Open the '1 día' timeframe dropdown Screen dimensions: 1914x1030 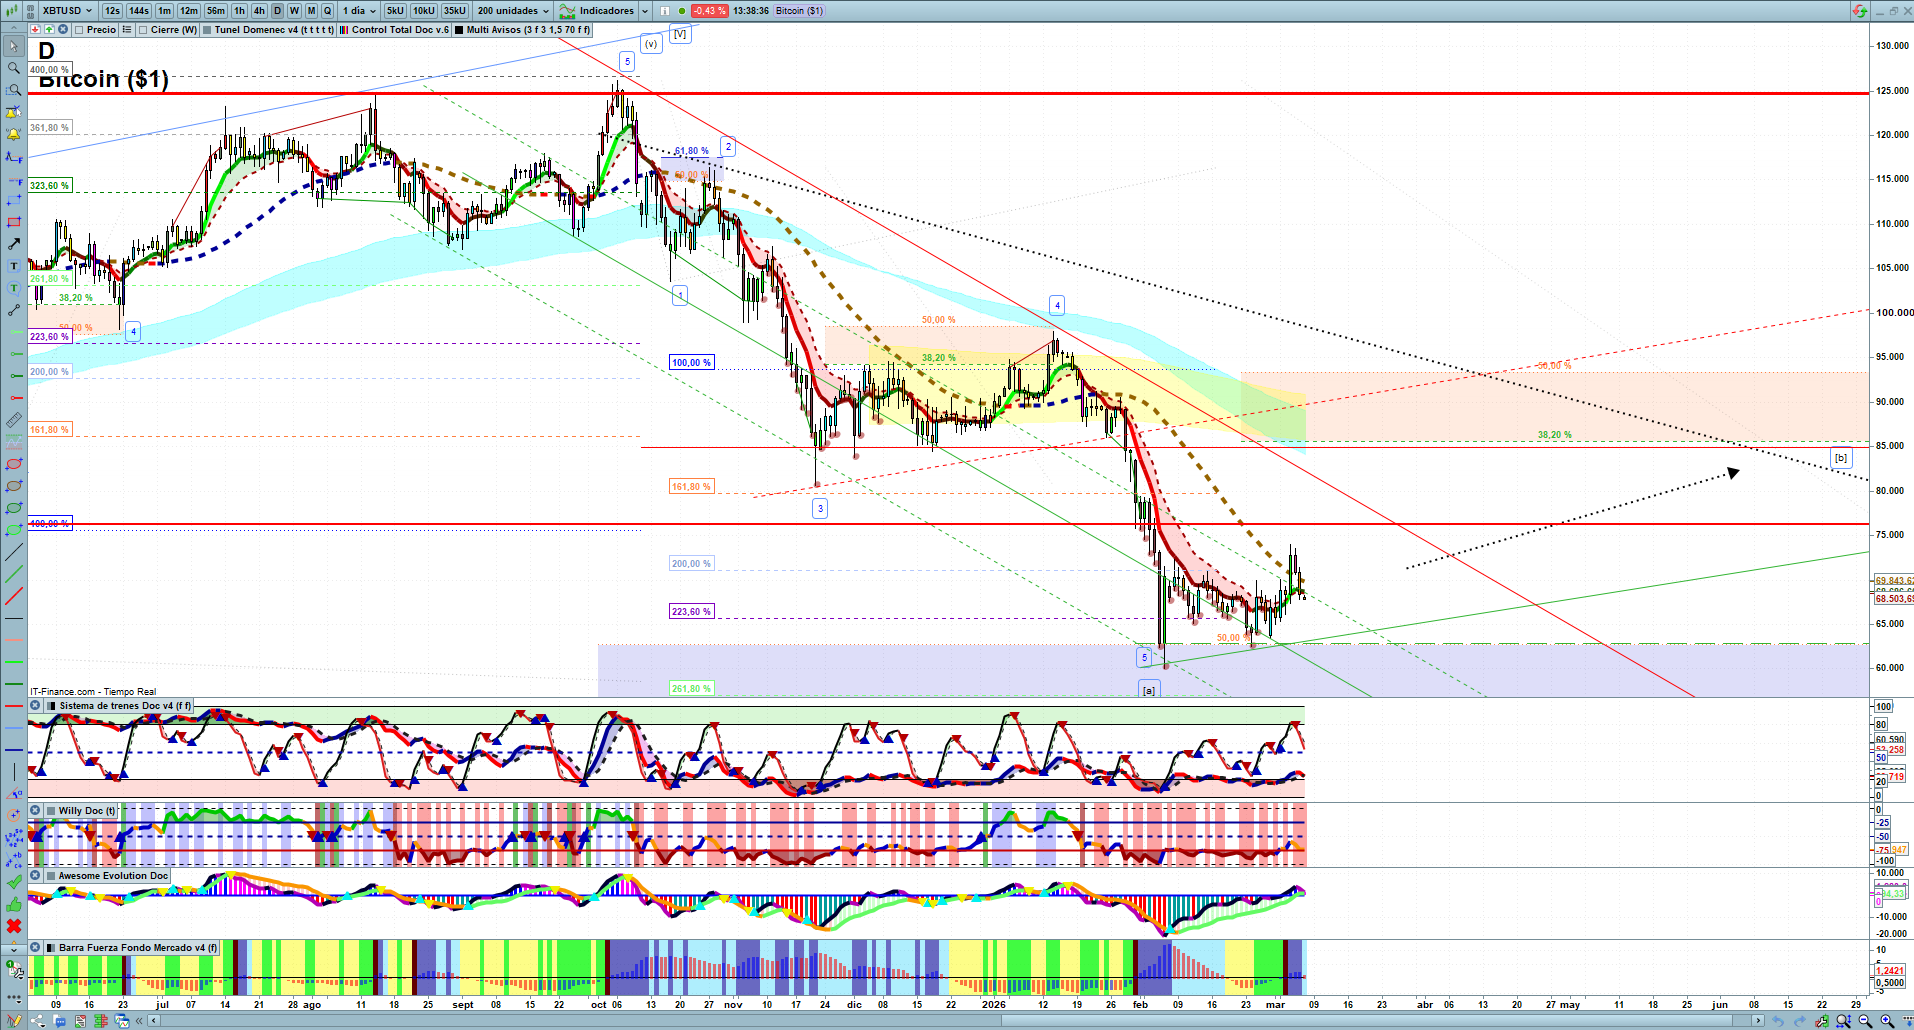pyautogui.click(x=359, y=11)
